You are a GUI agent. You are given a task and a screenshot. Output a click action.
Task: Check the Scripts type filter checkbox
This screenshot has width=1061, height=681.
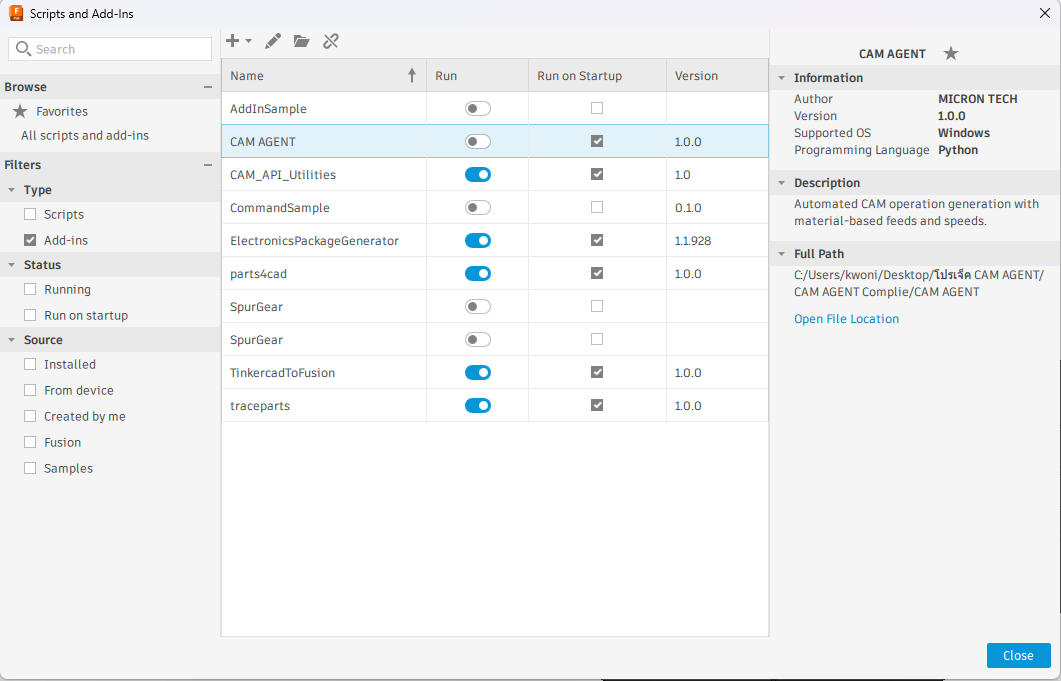coord(30,215)
